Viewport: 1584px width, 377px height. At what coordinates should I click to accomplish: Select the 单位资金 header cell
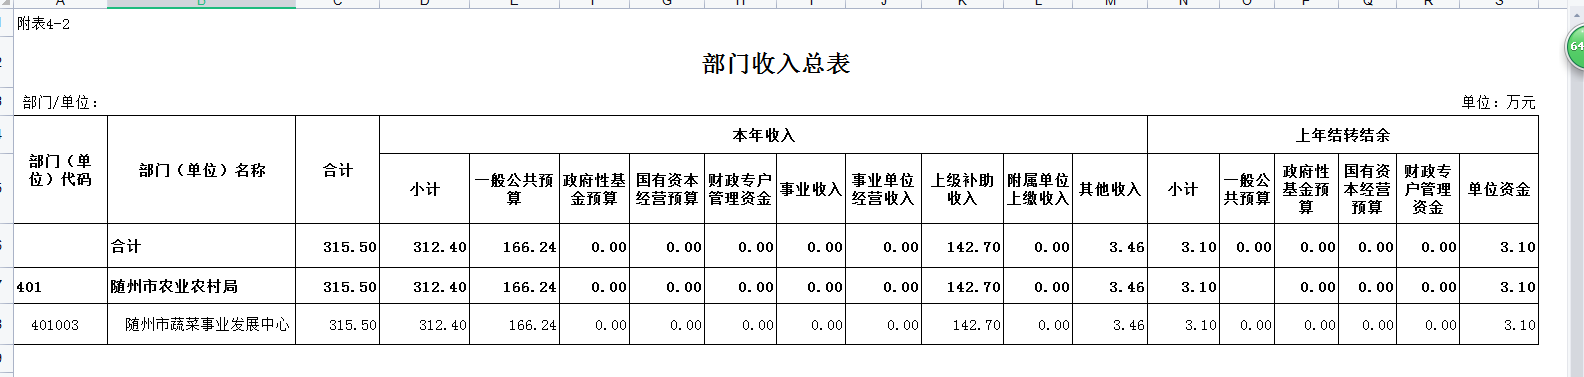click(1499, 189)
